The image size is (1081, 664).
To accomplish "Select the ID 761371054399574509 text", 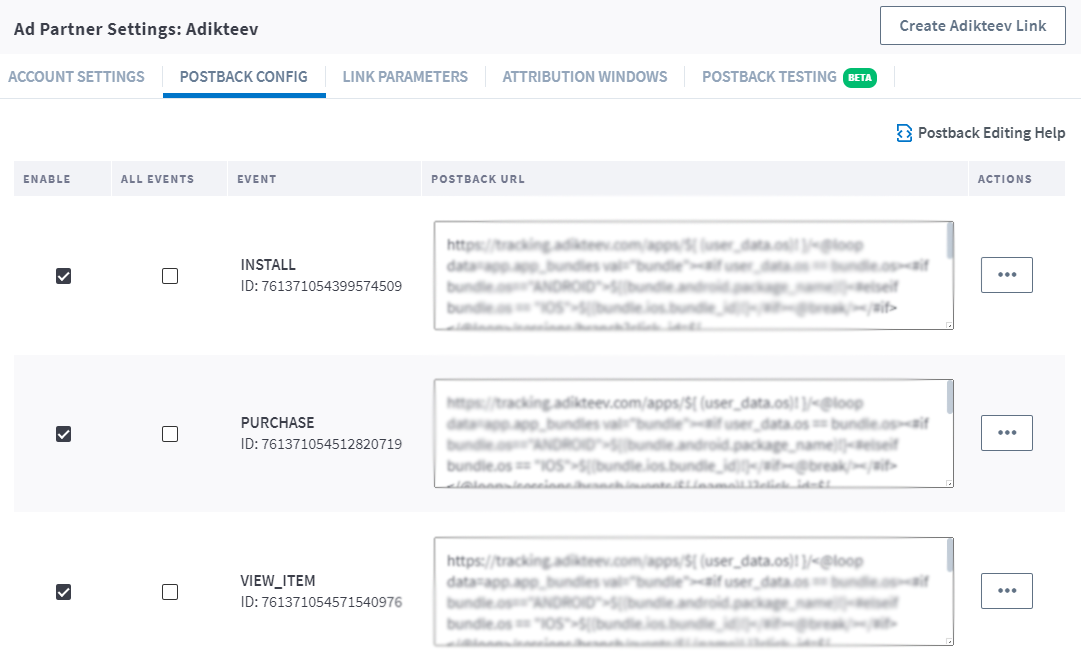I will pyautogui.click(x=321, y=286).
